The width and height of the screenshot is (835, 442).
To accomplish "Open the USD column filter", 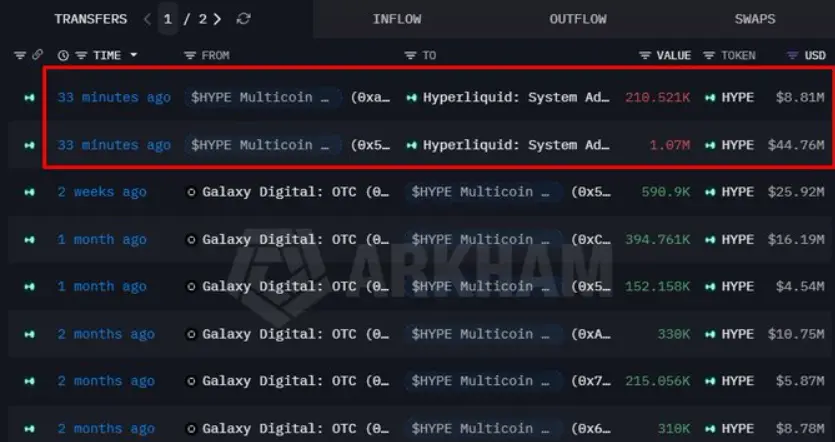I will tap(792, 55).
